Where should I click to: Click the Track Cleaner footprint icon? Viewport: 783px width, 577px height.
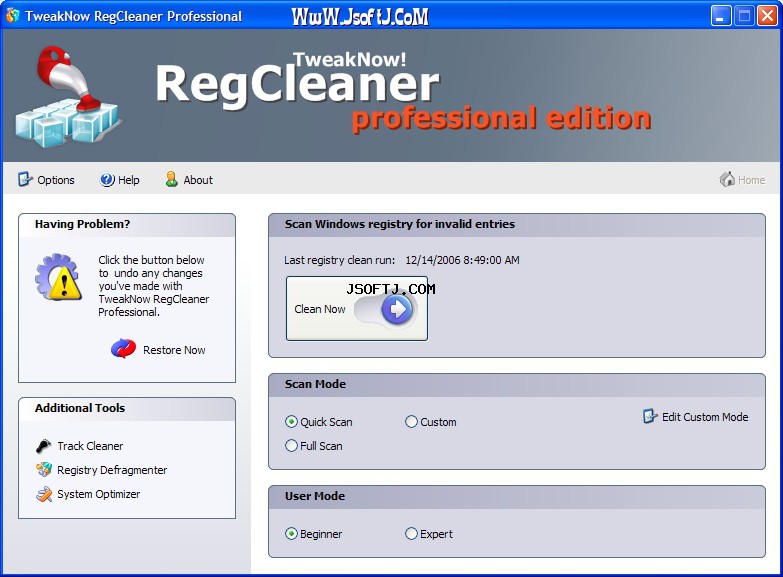43,446
